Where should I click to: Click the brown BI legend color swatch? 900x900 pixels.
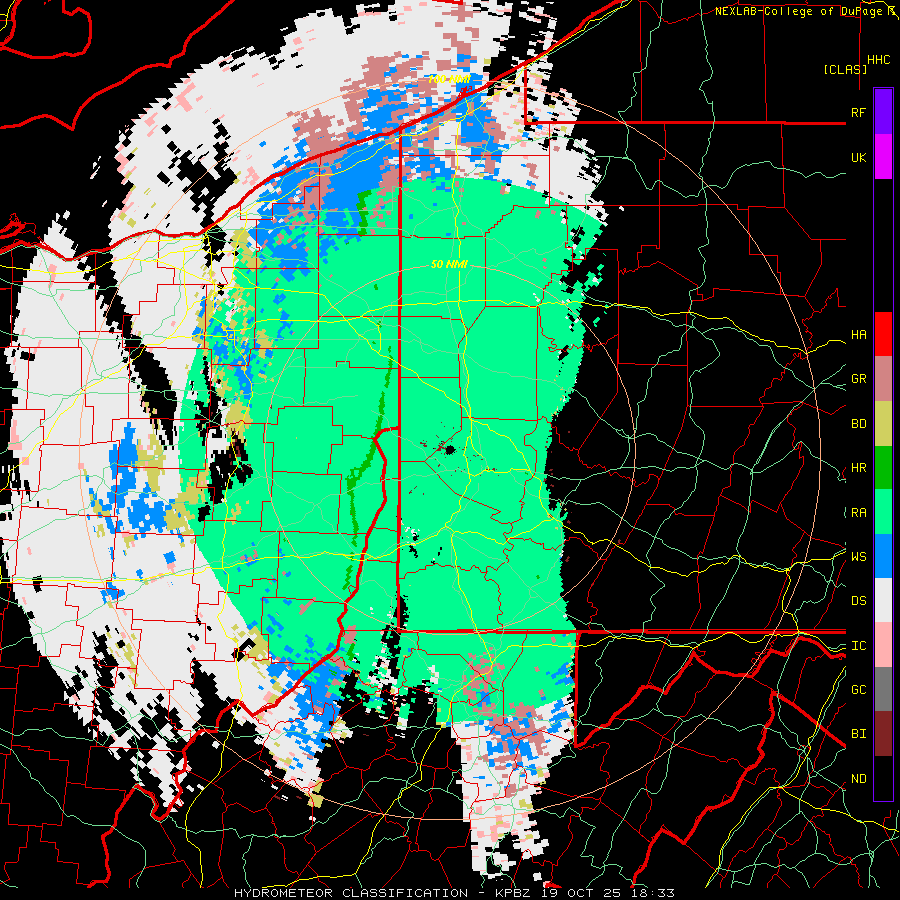pyautogui.click(x=883, y=734)
